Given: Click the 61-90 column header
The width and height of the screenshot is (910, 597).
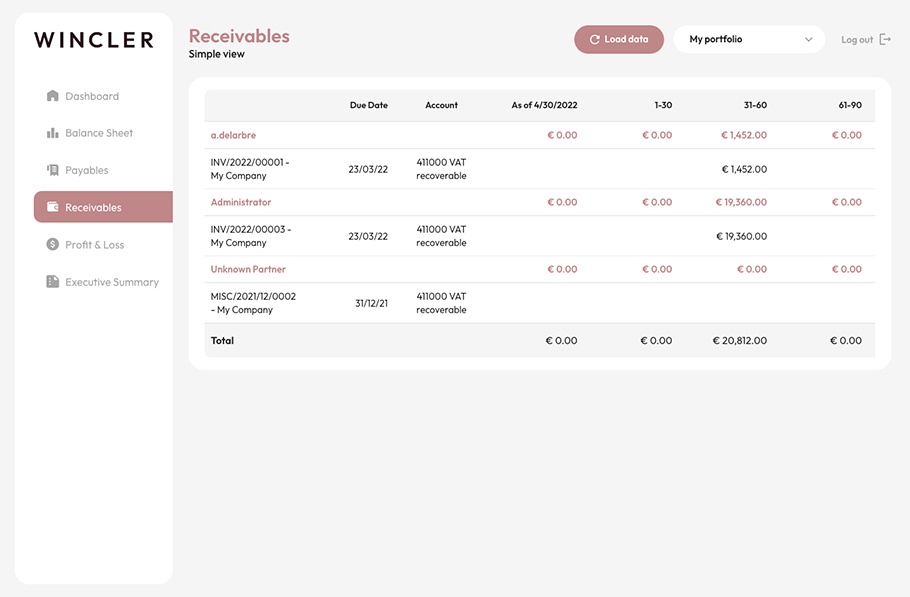Looking at the screenshot, I should coord(850,105).
